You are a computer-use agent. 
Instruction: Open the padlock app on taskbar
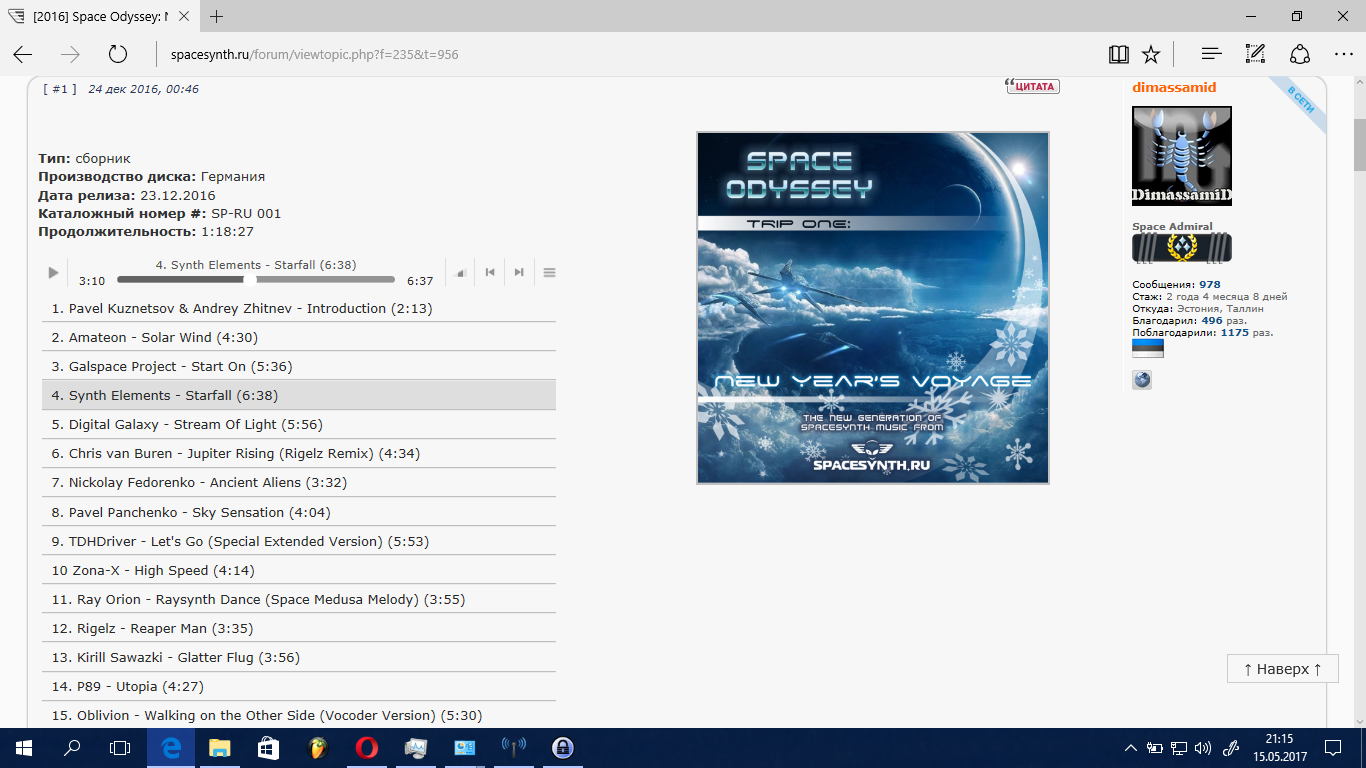click(x=562, y=748)
